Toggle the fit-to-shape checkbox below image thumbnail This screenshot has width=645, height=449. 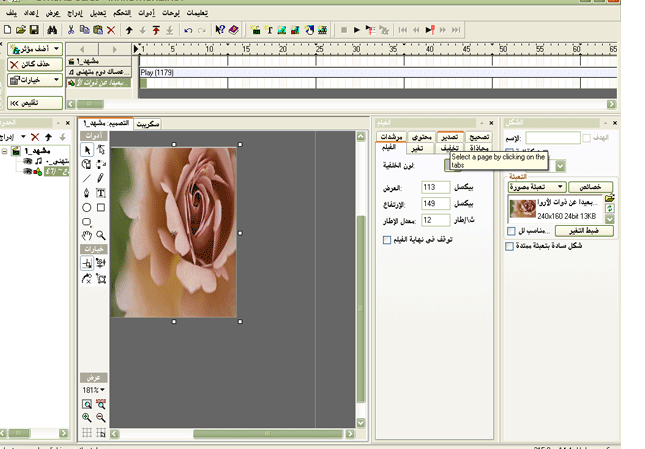pos(510,230)
